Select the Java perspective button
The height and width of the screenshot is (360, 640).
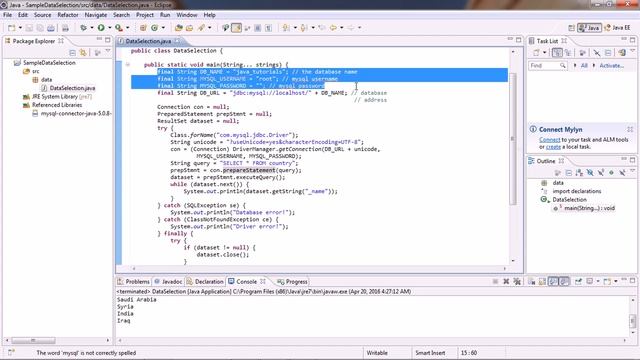coord(589,28)
